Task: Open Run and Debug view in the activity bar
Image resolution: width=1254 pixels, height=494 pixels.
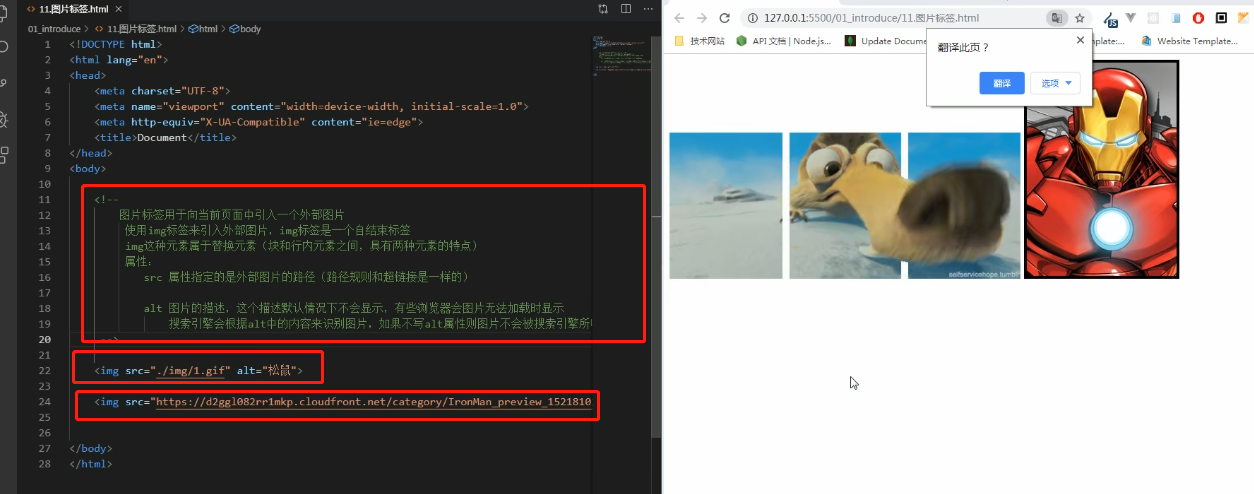Action: click(x=3, y=120)
